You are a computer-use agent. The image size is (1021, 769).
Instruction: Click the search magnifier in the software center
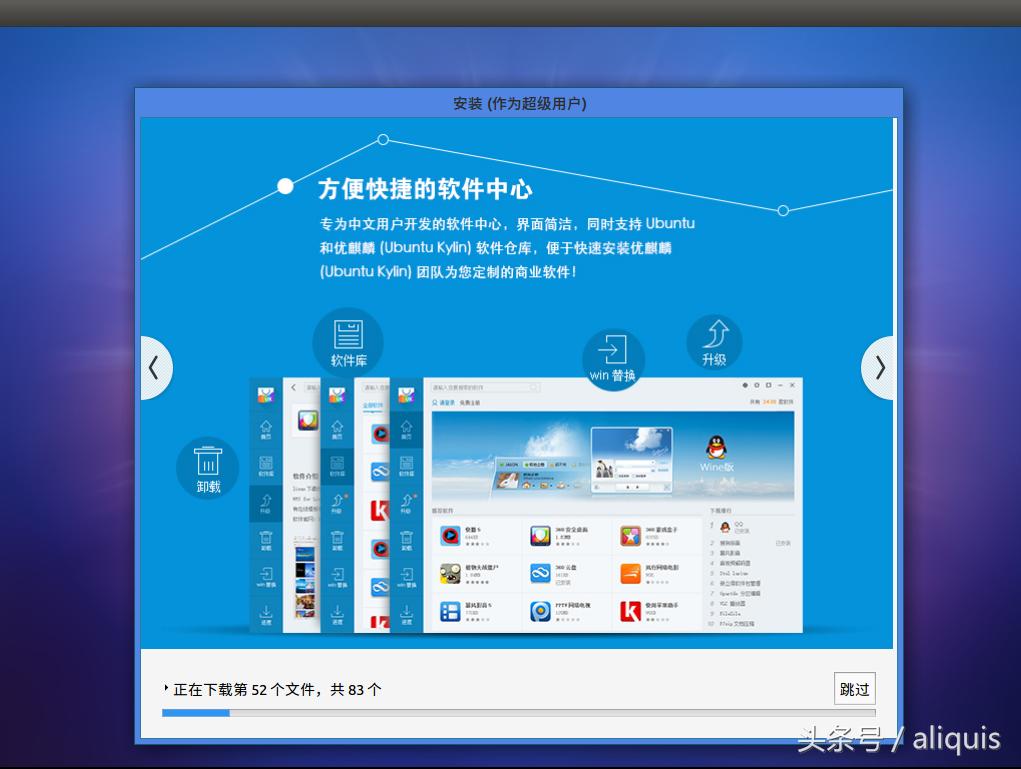pyautogui.click(x=533, y=387)
